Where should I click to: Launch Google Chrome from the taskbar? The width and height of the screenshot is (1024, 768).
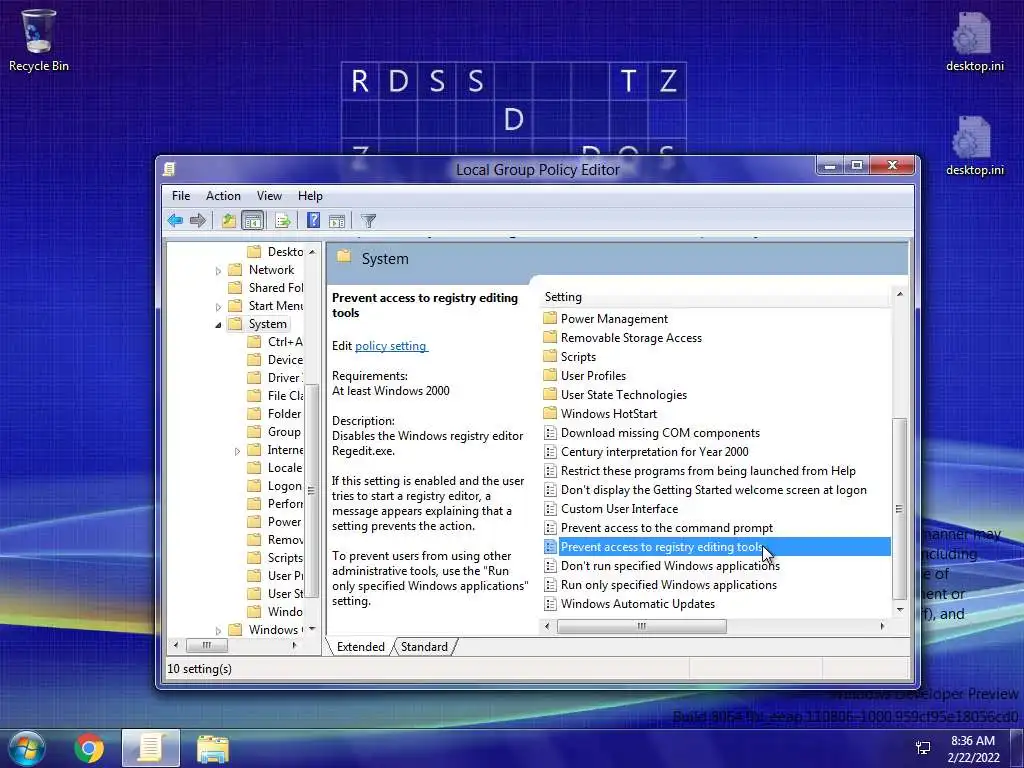pyautogui.click(x=89, y=748)
